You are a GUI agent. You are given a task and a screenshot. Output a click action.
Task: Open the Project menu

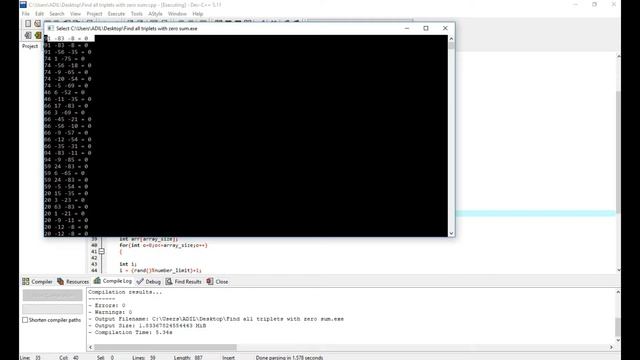click(94, 14)
